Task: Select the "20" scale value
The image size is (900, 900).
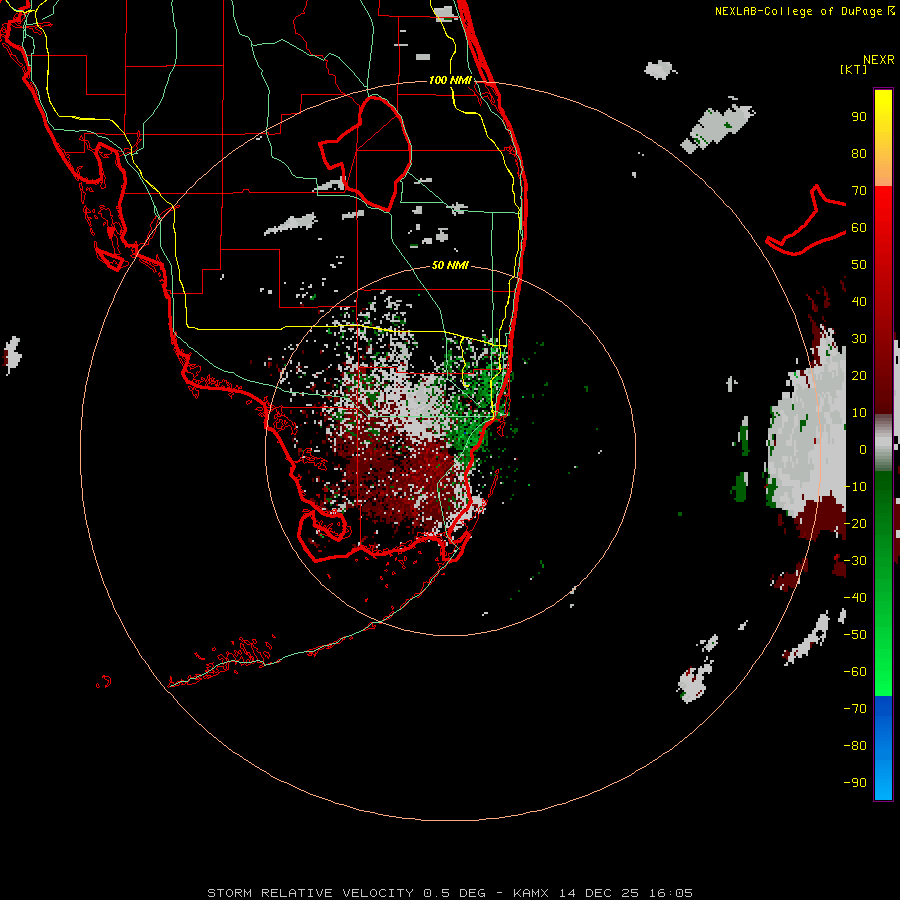Action: (x=859, y=375)
